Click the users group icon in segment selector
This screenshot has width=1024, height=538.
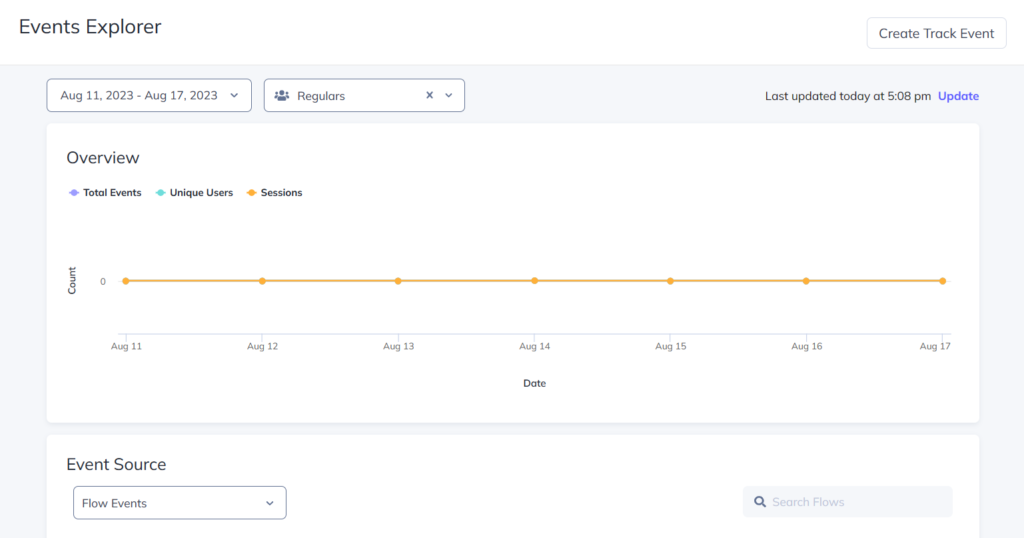[282, 96]
